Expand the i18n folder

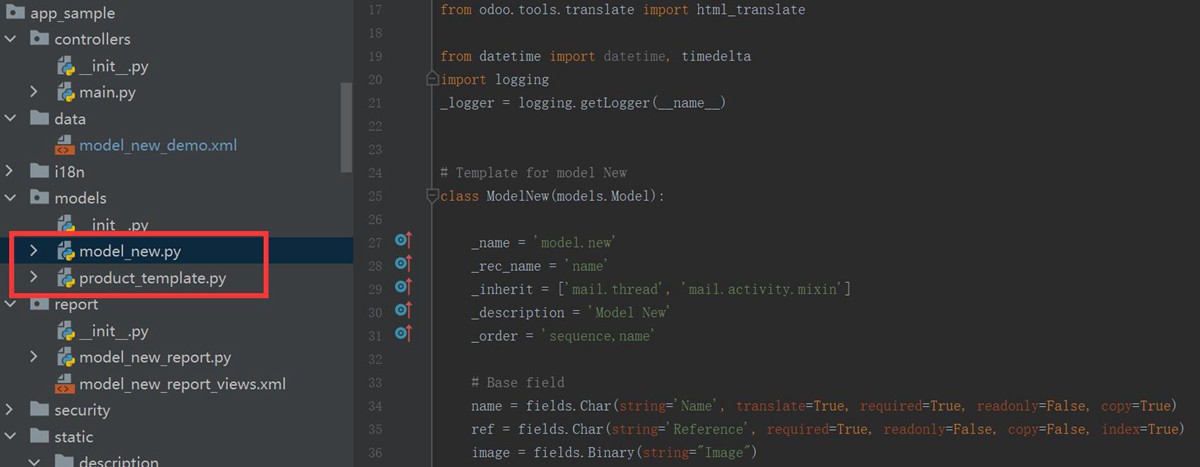[x=10, y=171]
